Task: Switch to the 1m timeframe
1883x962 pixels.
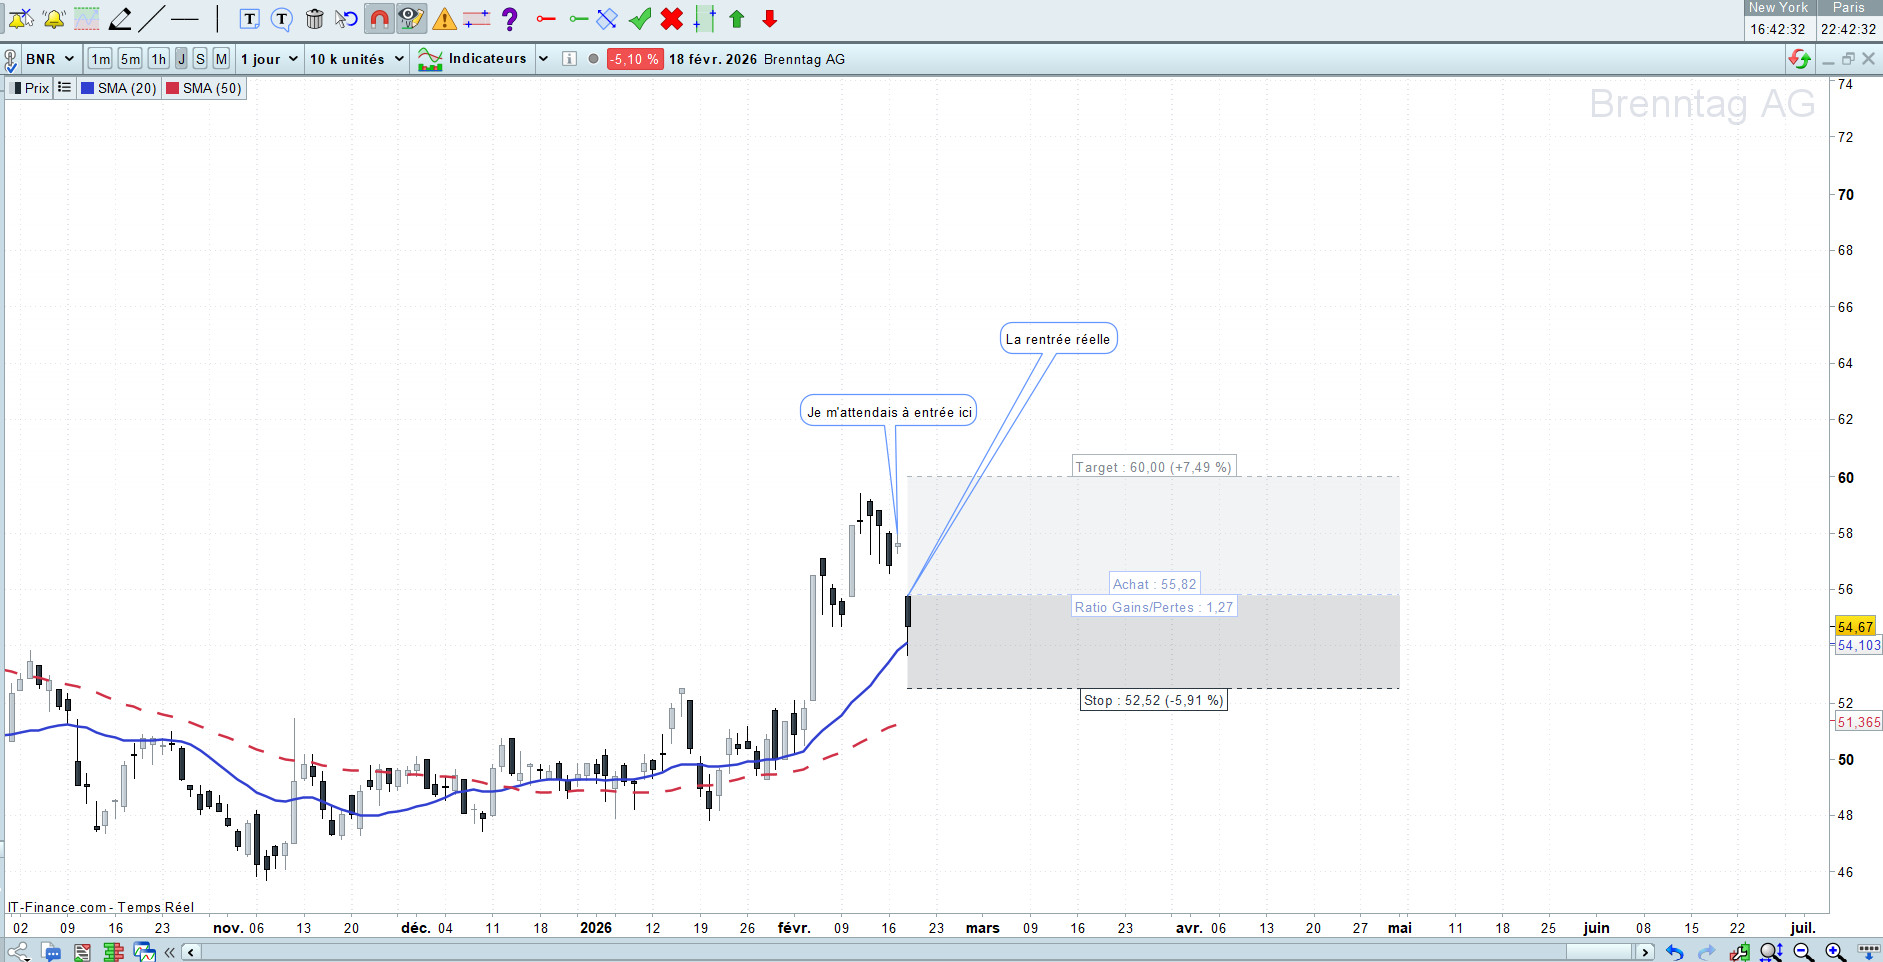Action: pyautogui.click(x=100, y=59)
